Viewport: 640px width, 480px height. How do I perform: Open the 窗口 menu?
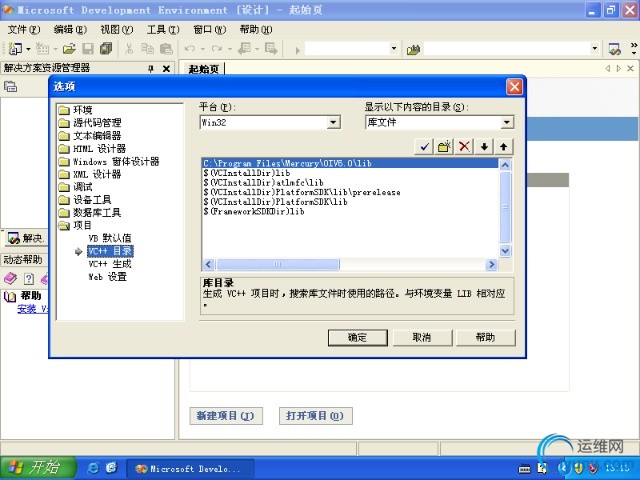pyautogui.click(x=209, y=29)
